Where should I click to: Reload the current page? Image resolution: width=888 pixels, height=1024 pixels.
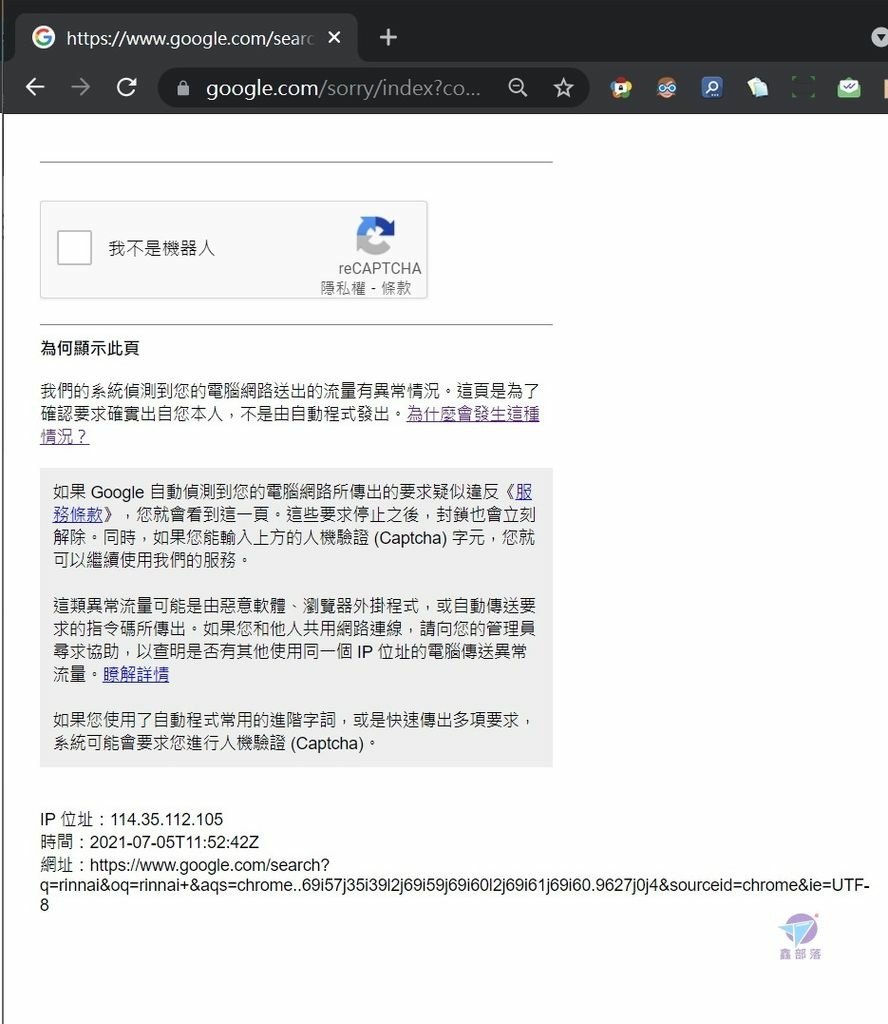click(127, 87)
